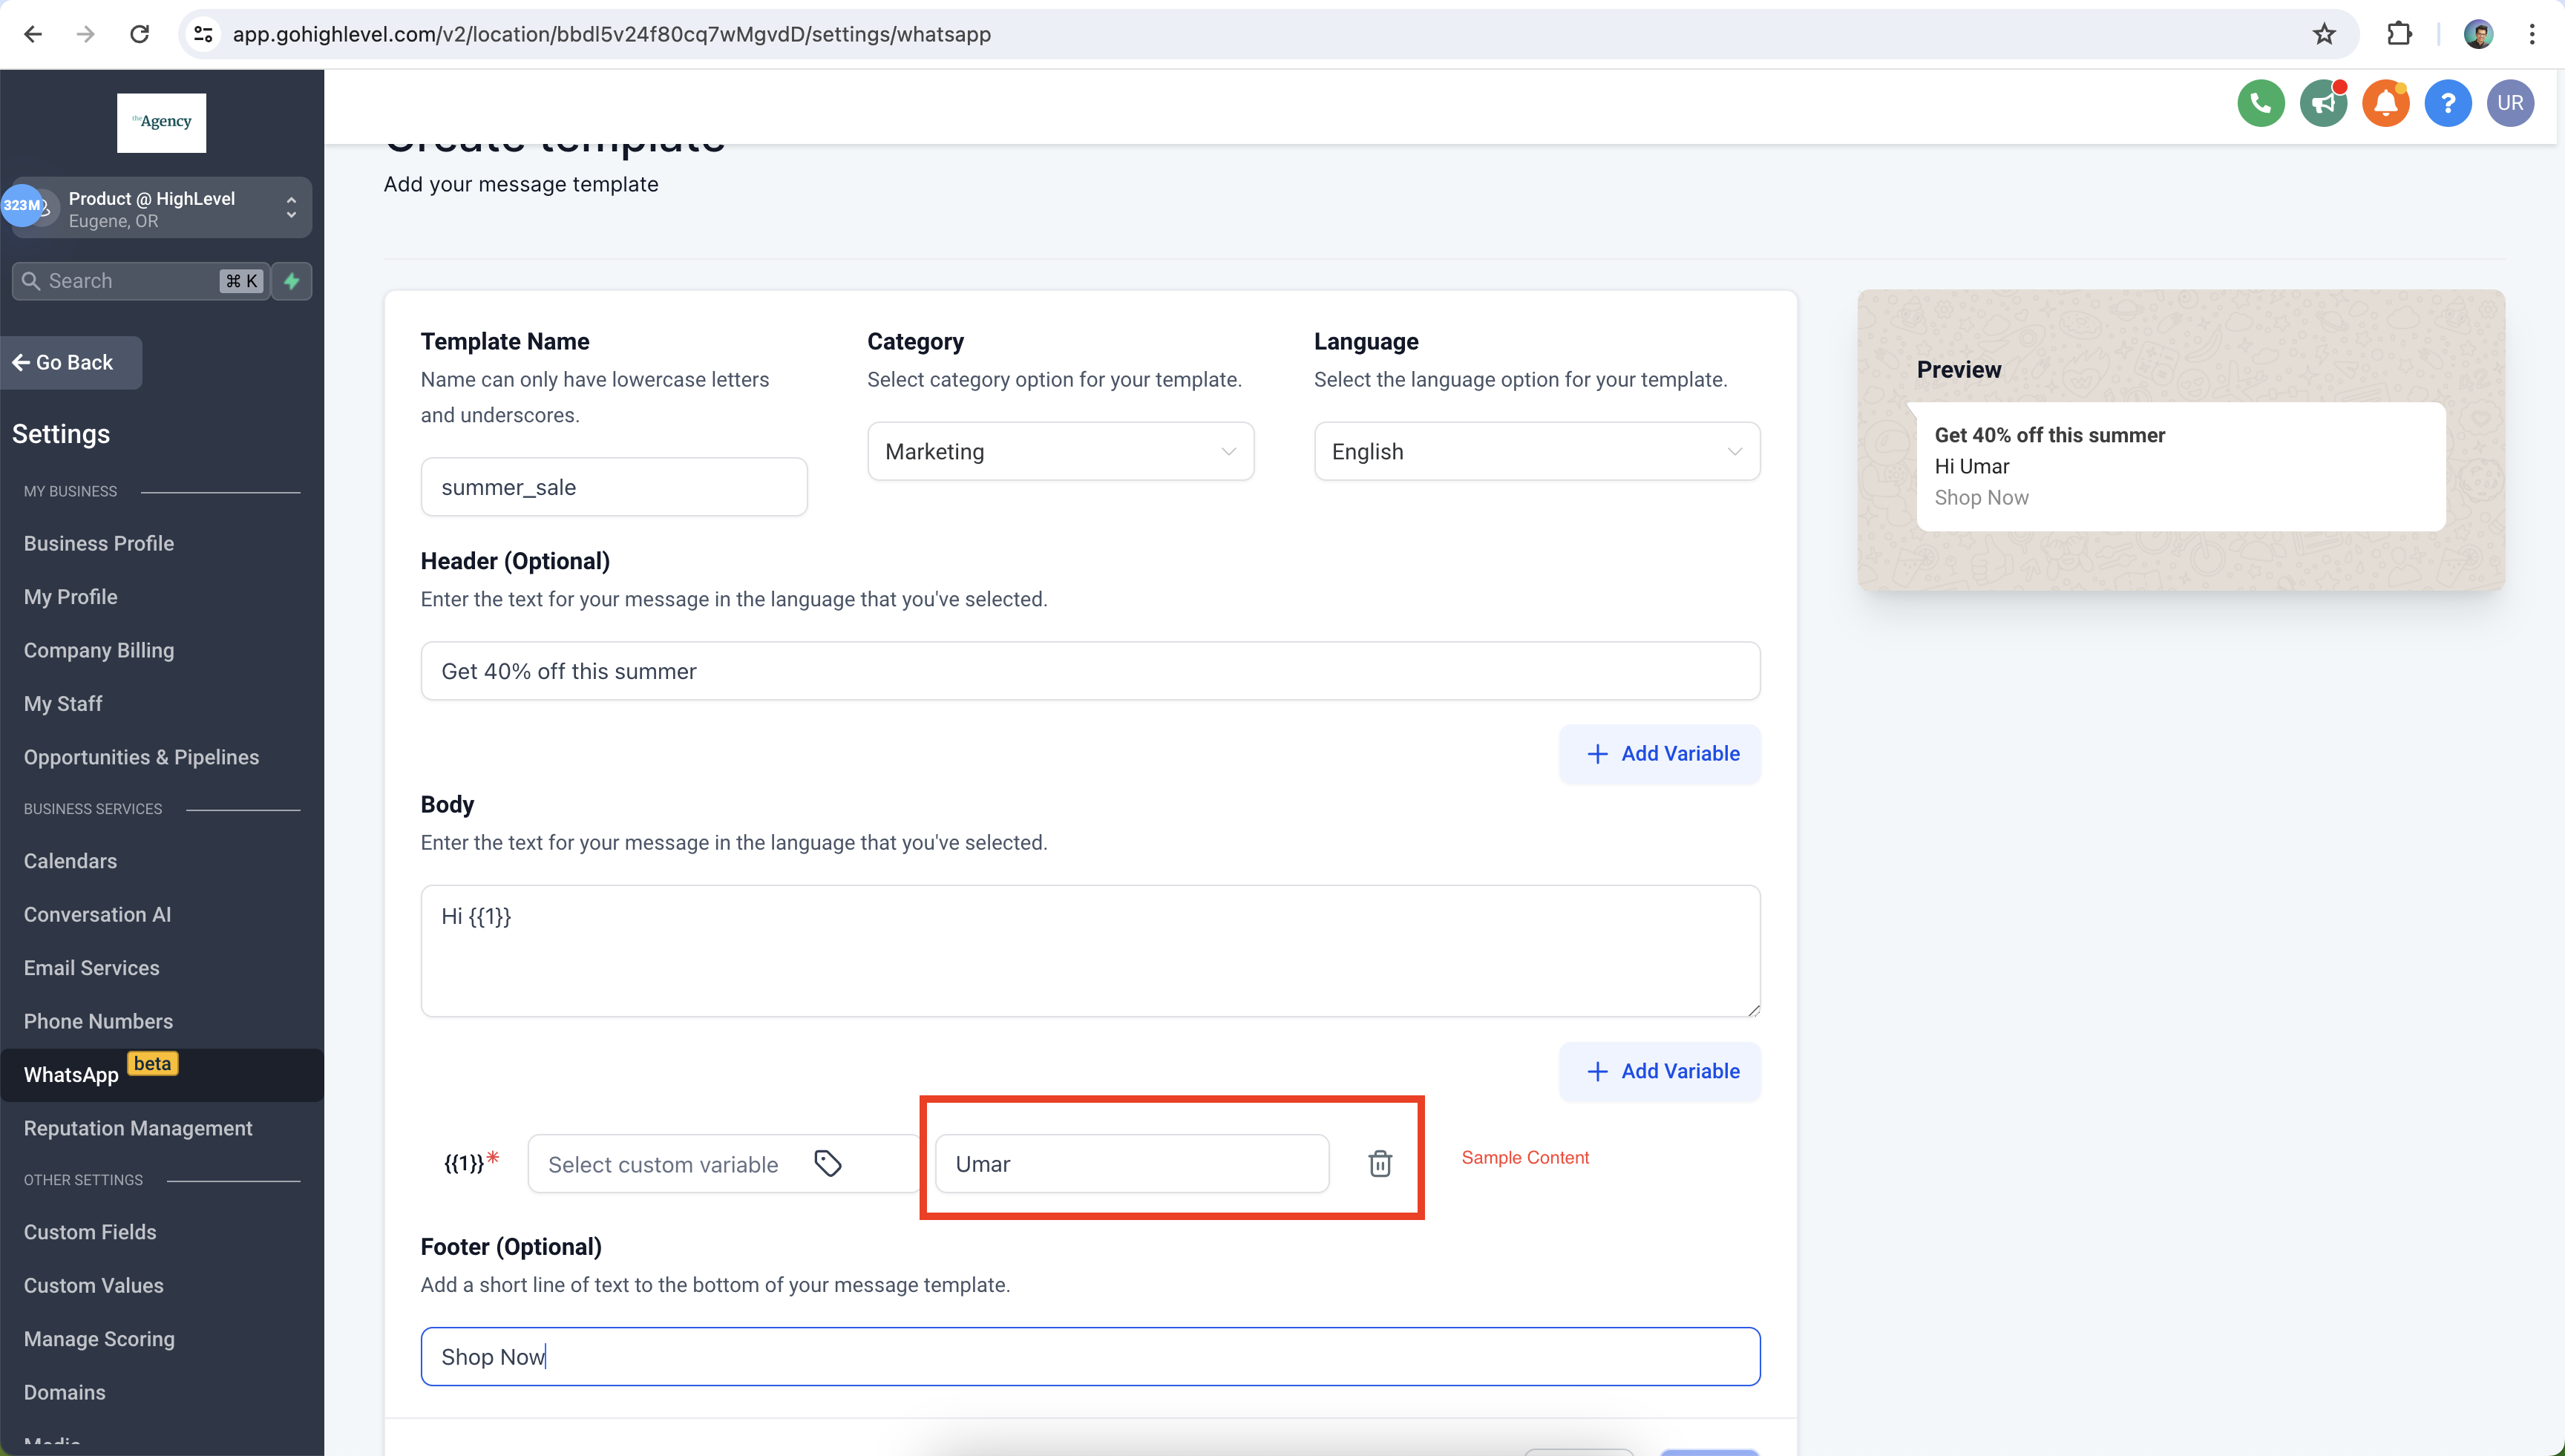
Task: Open the Language English dropdown
Action: [1537, 451]
